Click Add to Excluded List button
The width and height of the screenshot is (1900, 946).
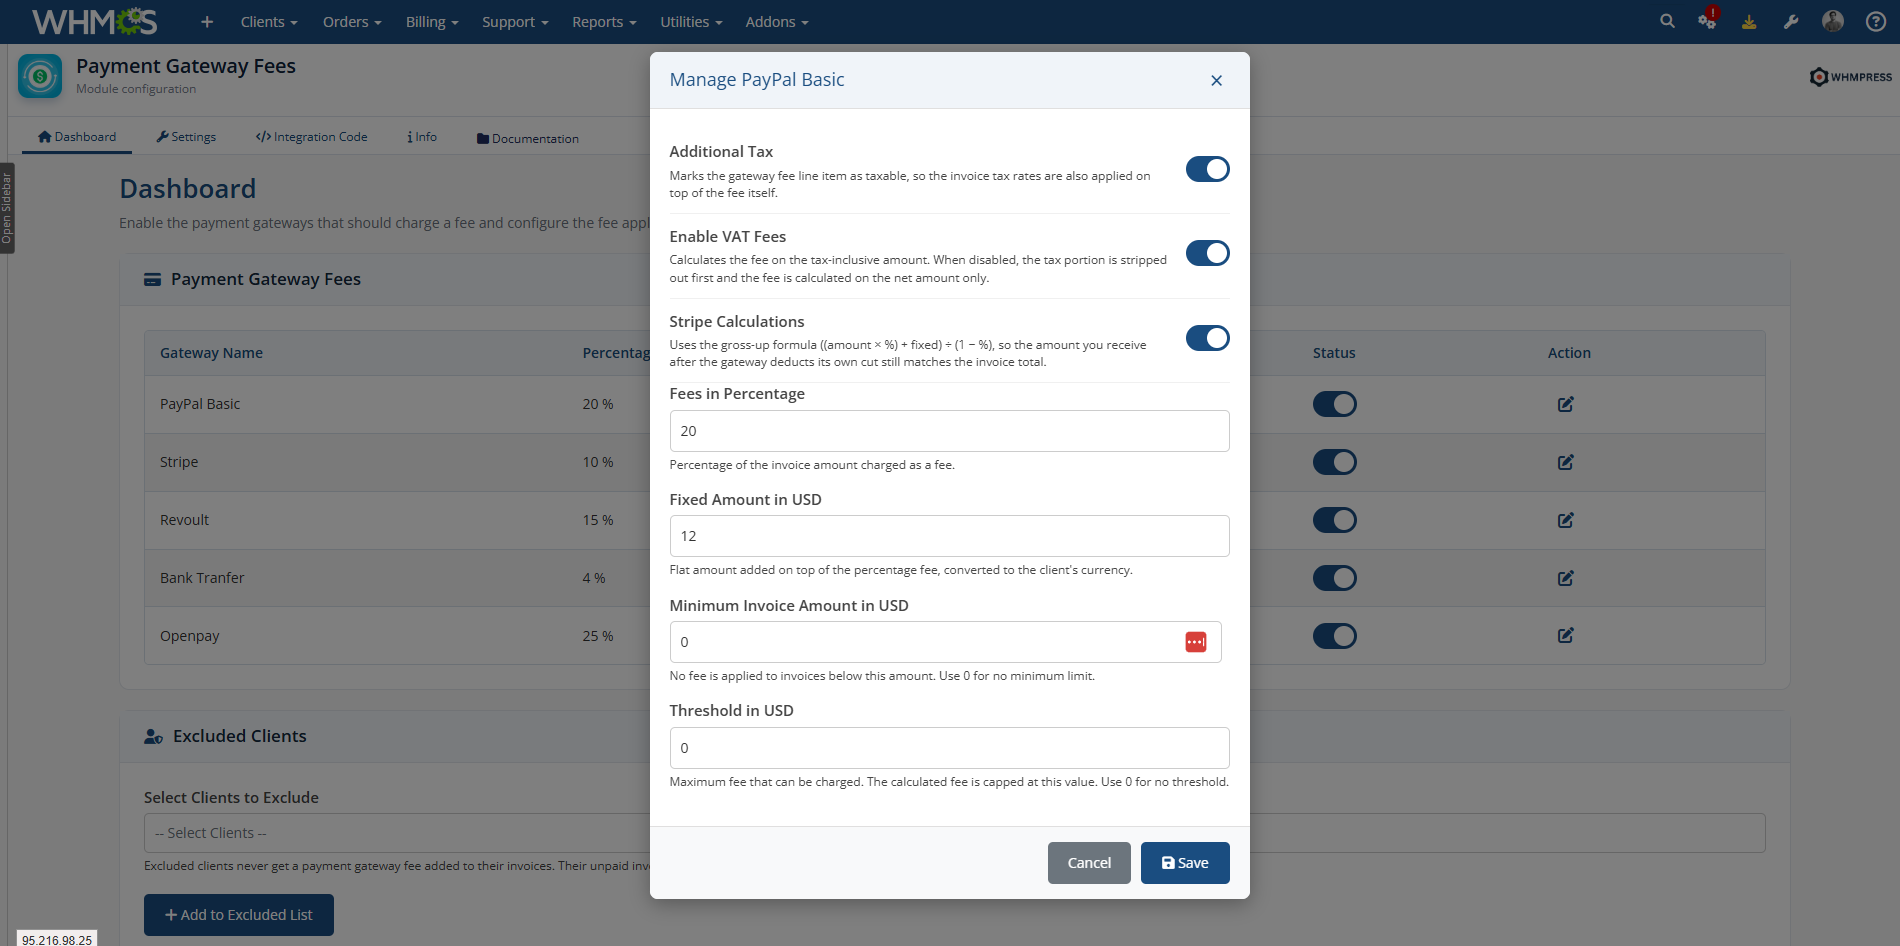click(239, 915)
